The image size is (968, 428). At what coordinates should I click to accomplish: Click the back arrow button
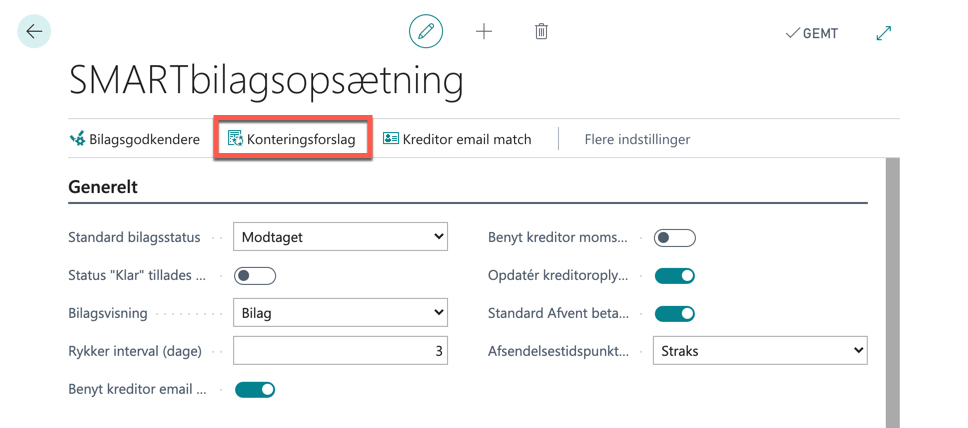coord(34,31)
